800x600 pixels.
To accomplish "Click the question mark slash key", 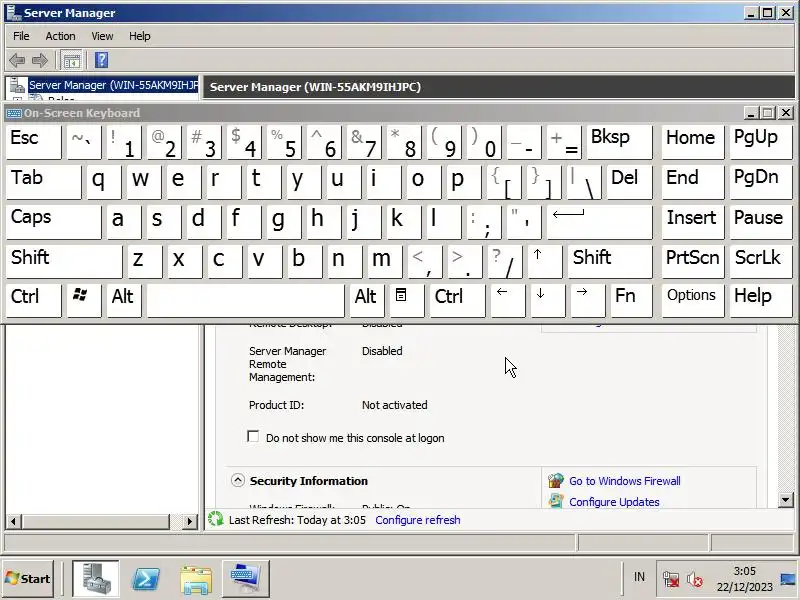I will click(505, 262).
